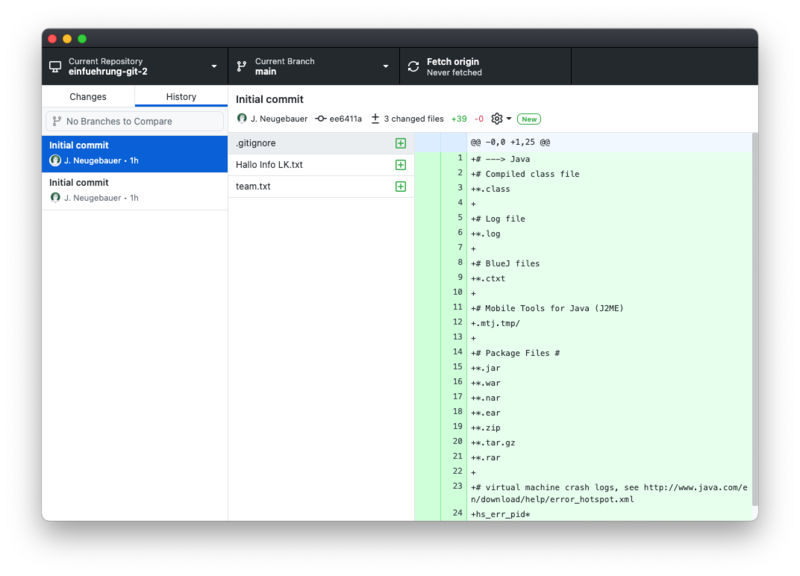This screenshot has height=576, width=800.
Task: Select the team.txt file
Action: [321, 186]
